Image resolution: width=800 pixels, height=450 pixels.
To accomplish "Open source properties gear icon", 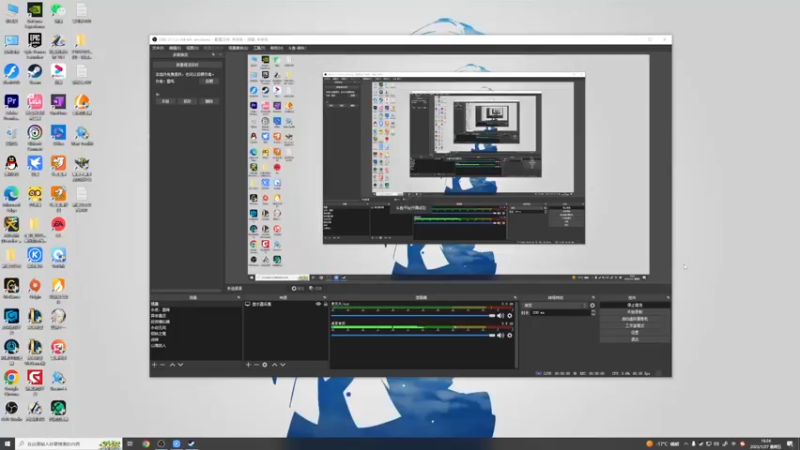I will [x=265, y=365].
